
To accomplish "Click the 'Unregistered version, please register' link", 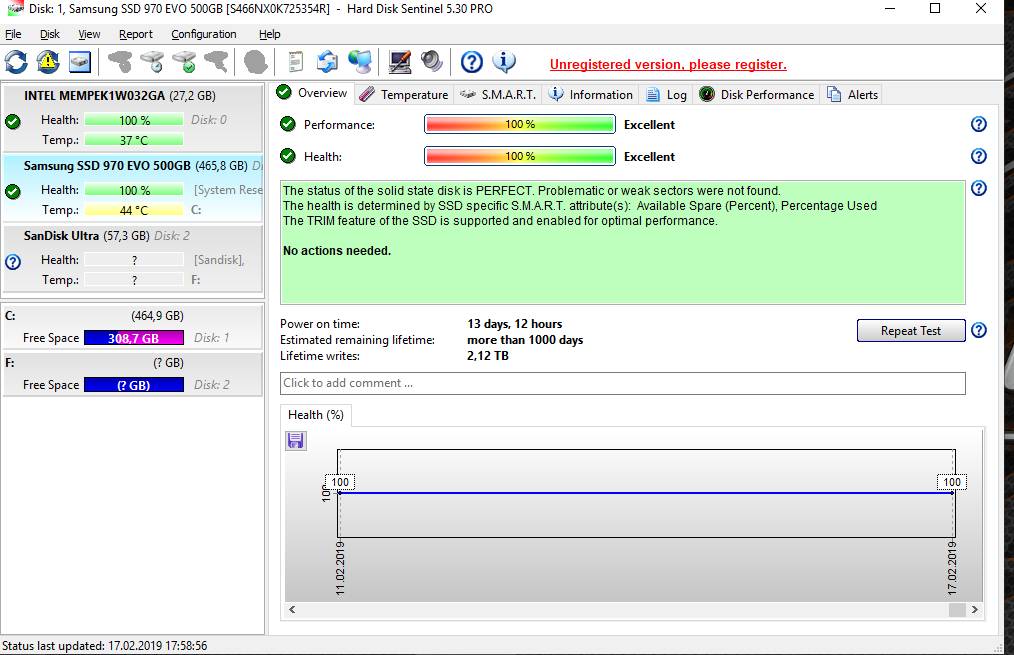I will click(668, 65).
